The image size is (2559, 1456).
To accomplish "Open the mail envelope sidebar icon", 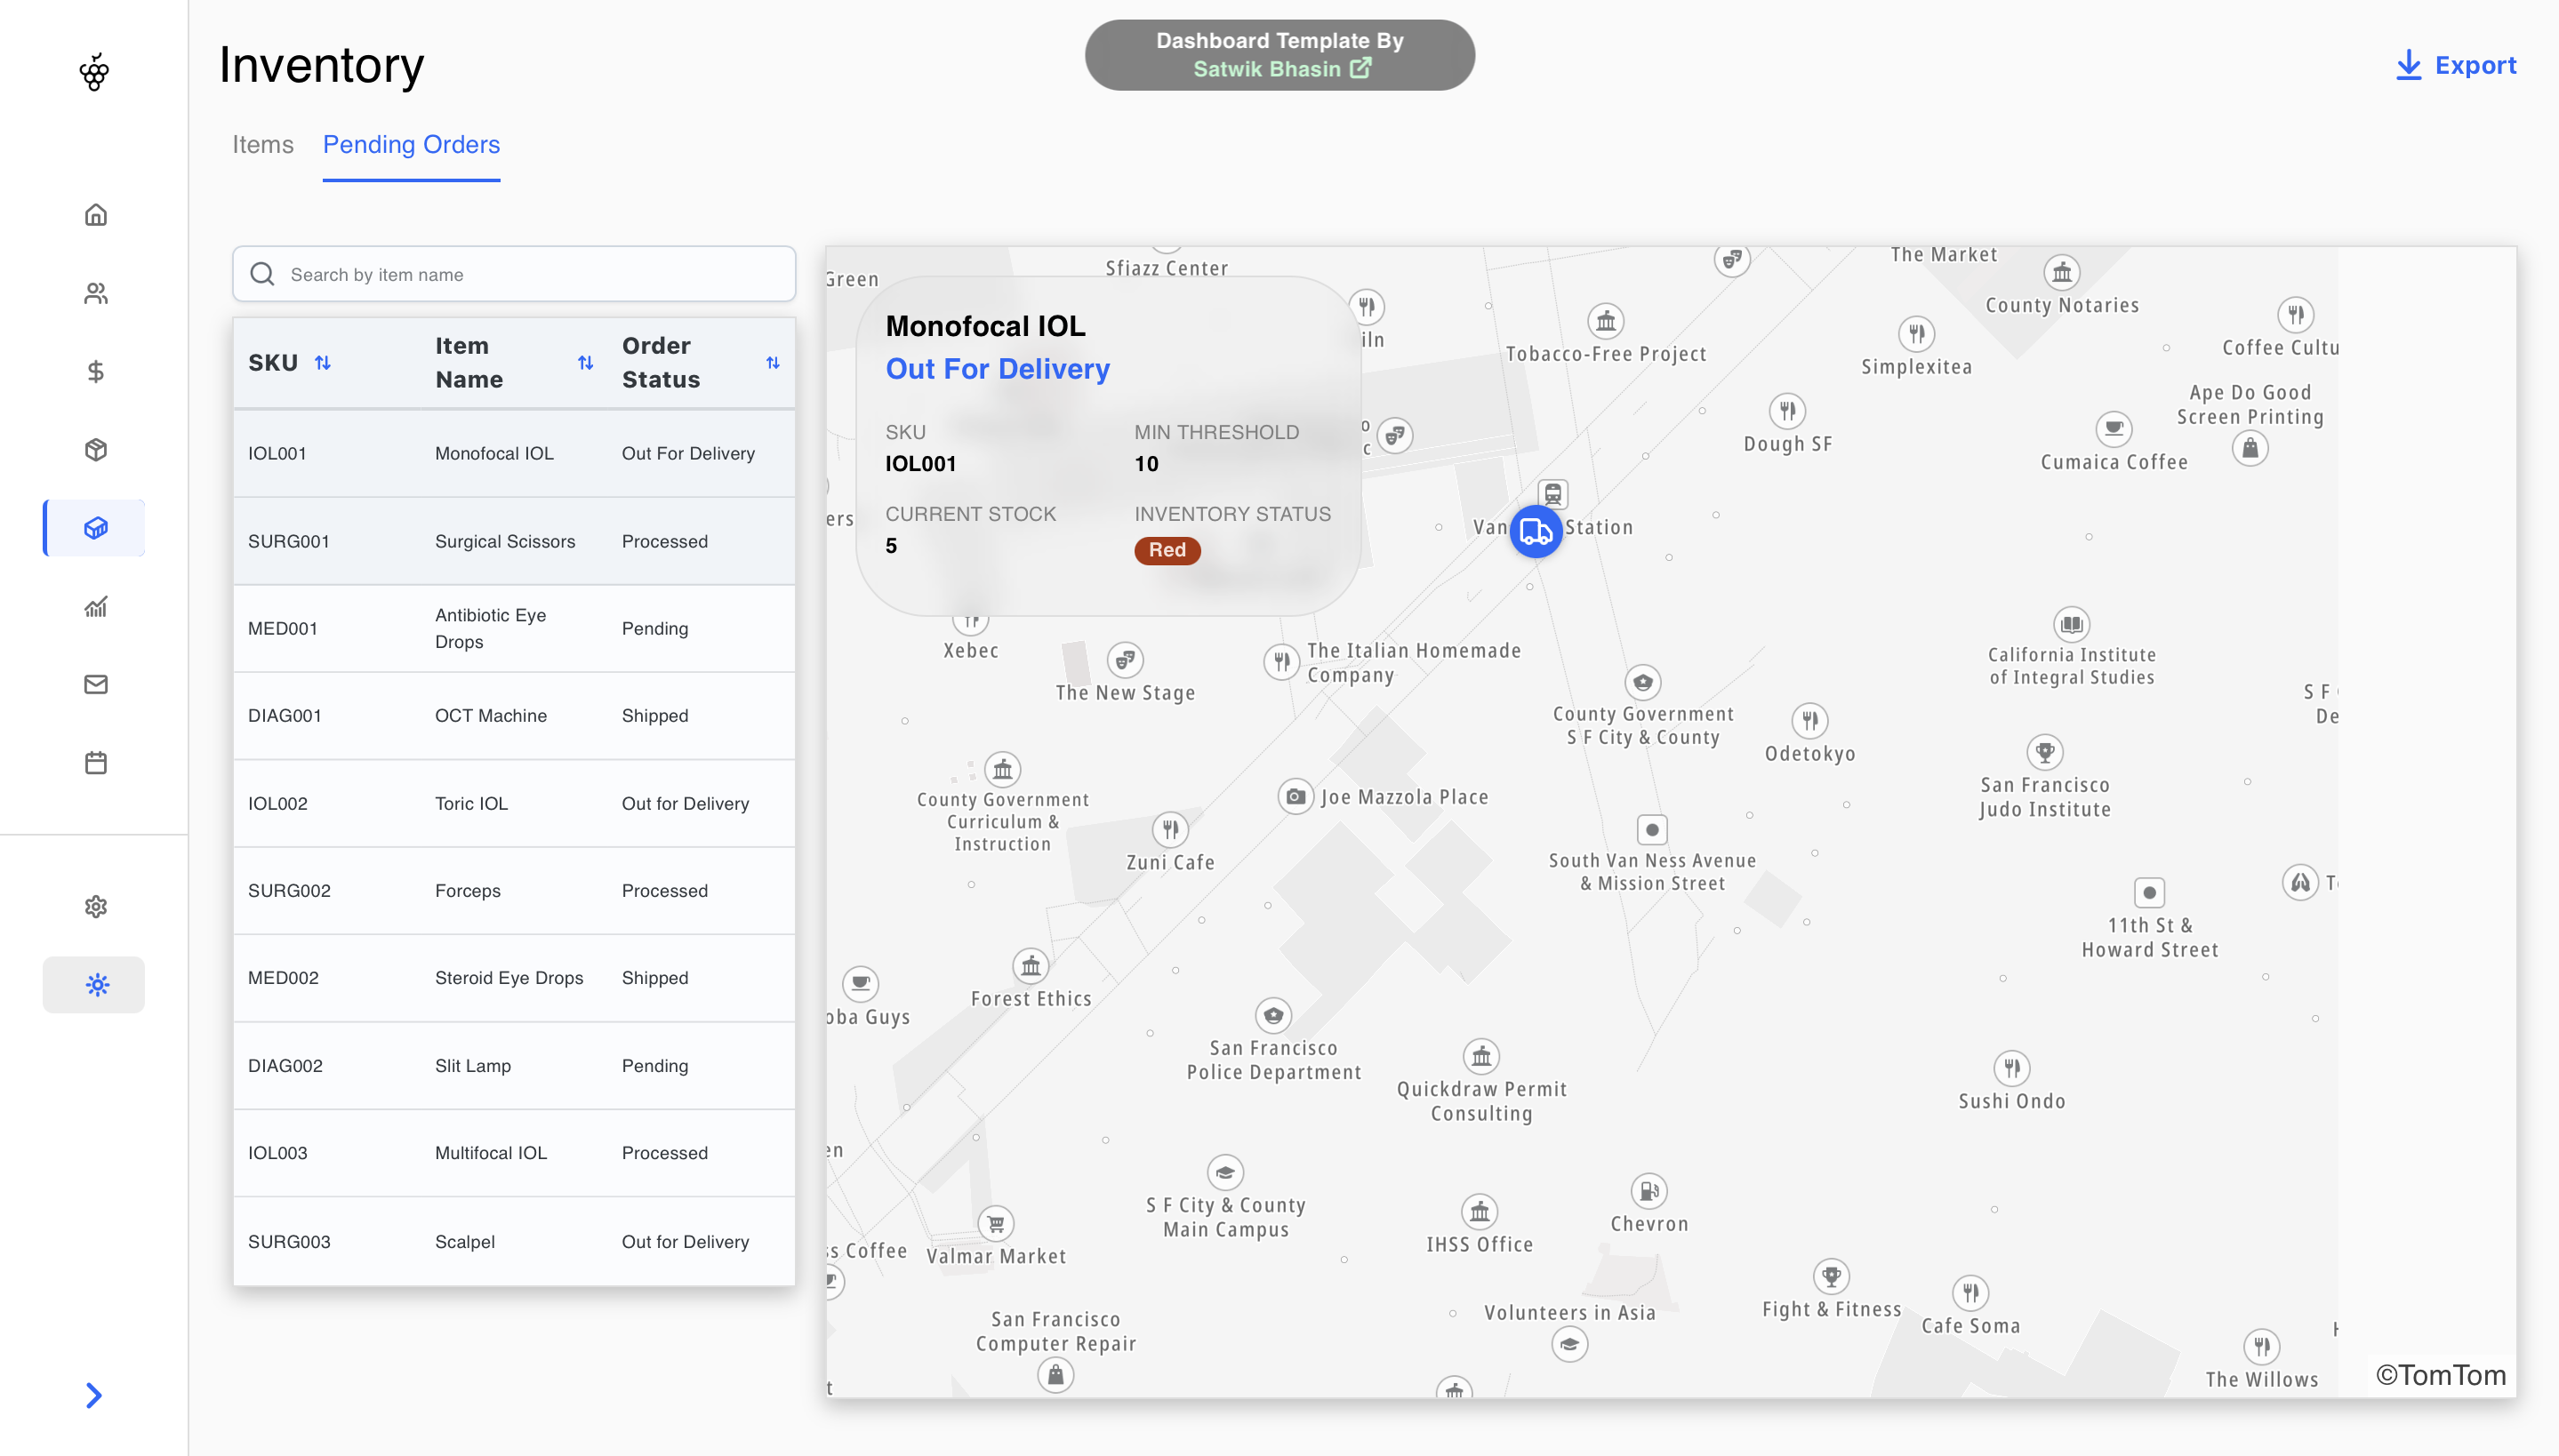I will tap(95, 685).
